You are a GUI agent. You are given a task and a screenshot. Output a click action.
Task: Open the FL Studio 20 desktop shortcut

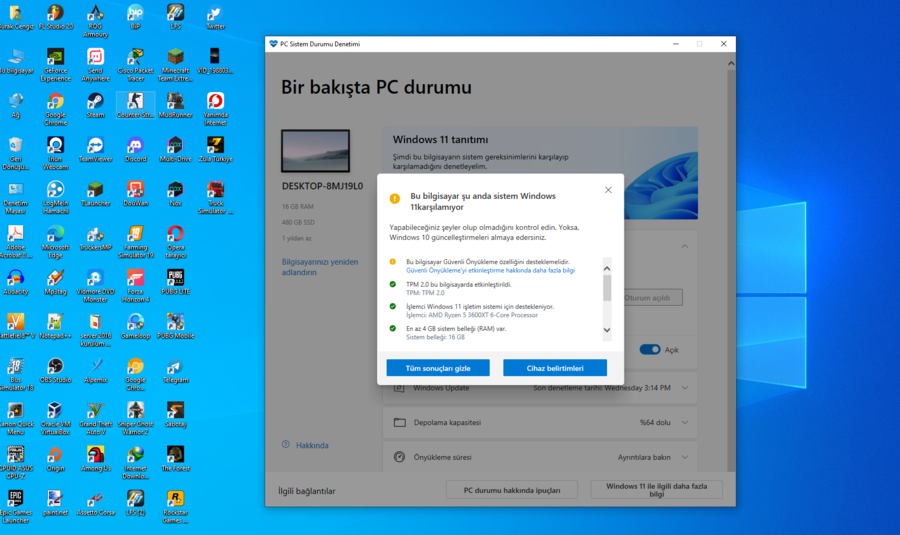point(56,17)
